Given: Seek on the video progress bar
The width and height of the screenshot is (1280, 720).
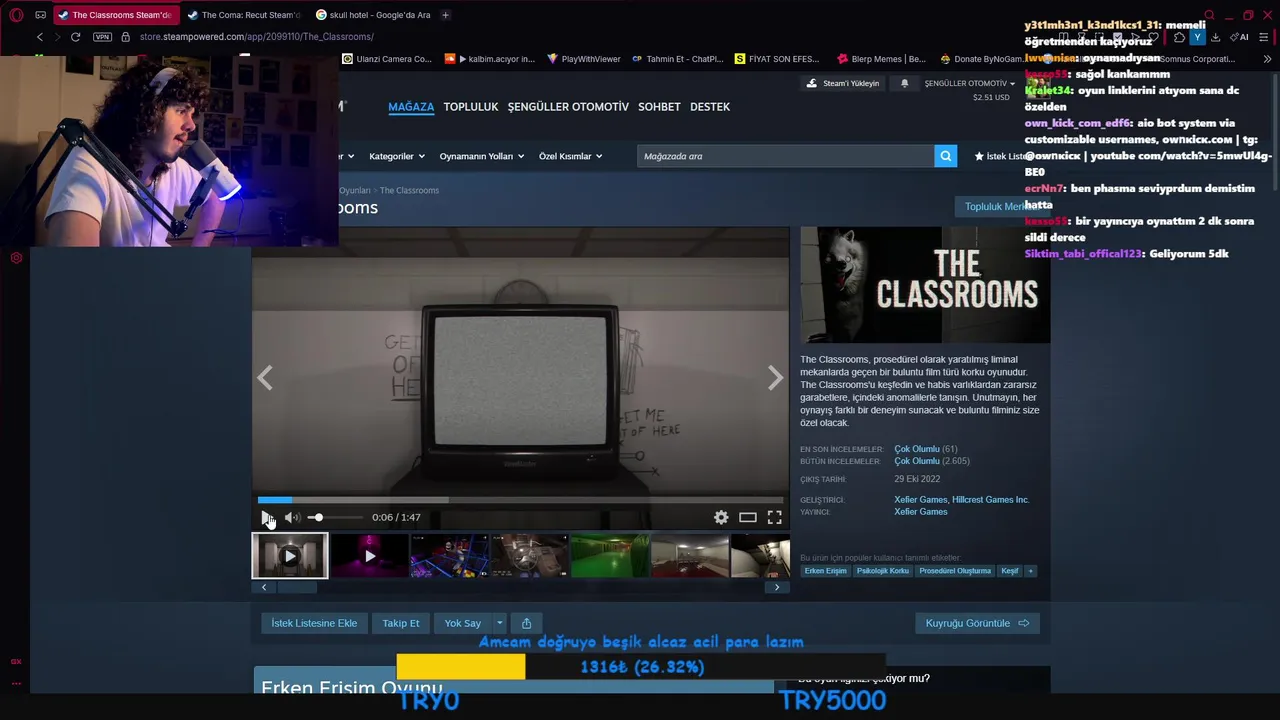Looking at the screenshot, I should click(x=520, y=500).
